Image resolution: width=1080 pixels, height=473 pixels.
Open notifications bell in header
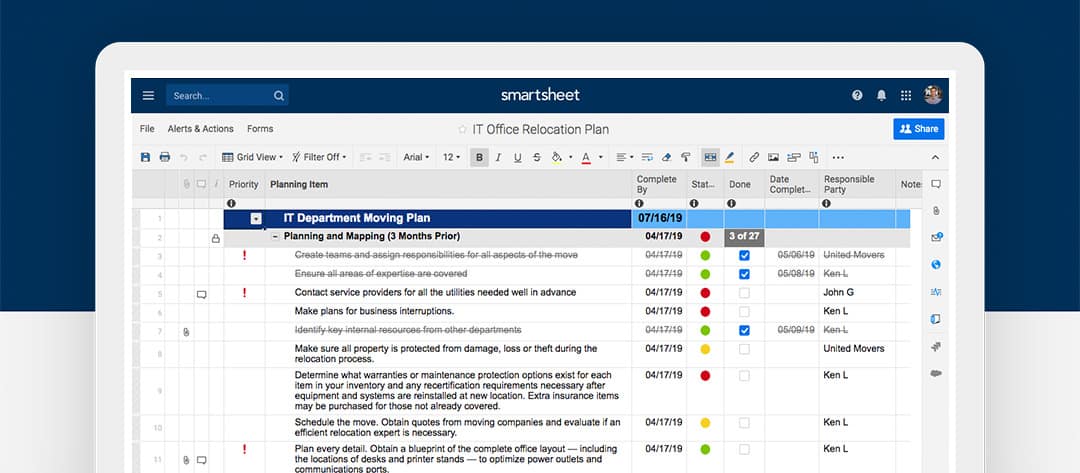point(881,96)
